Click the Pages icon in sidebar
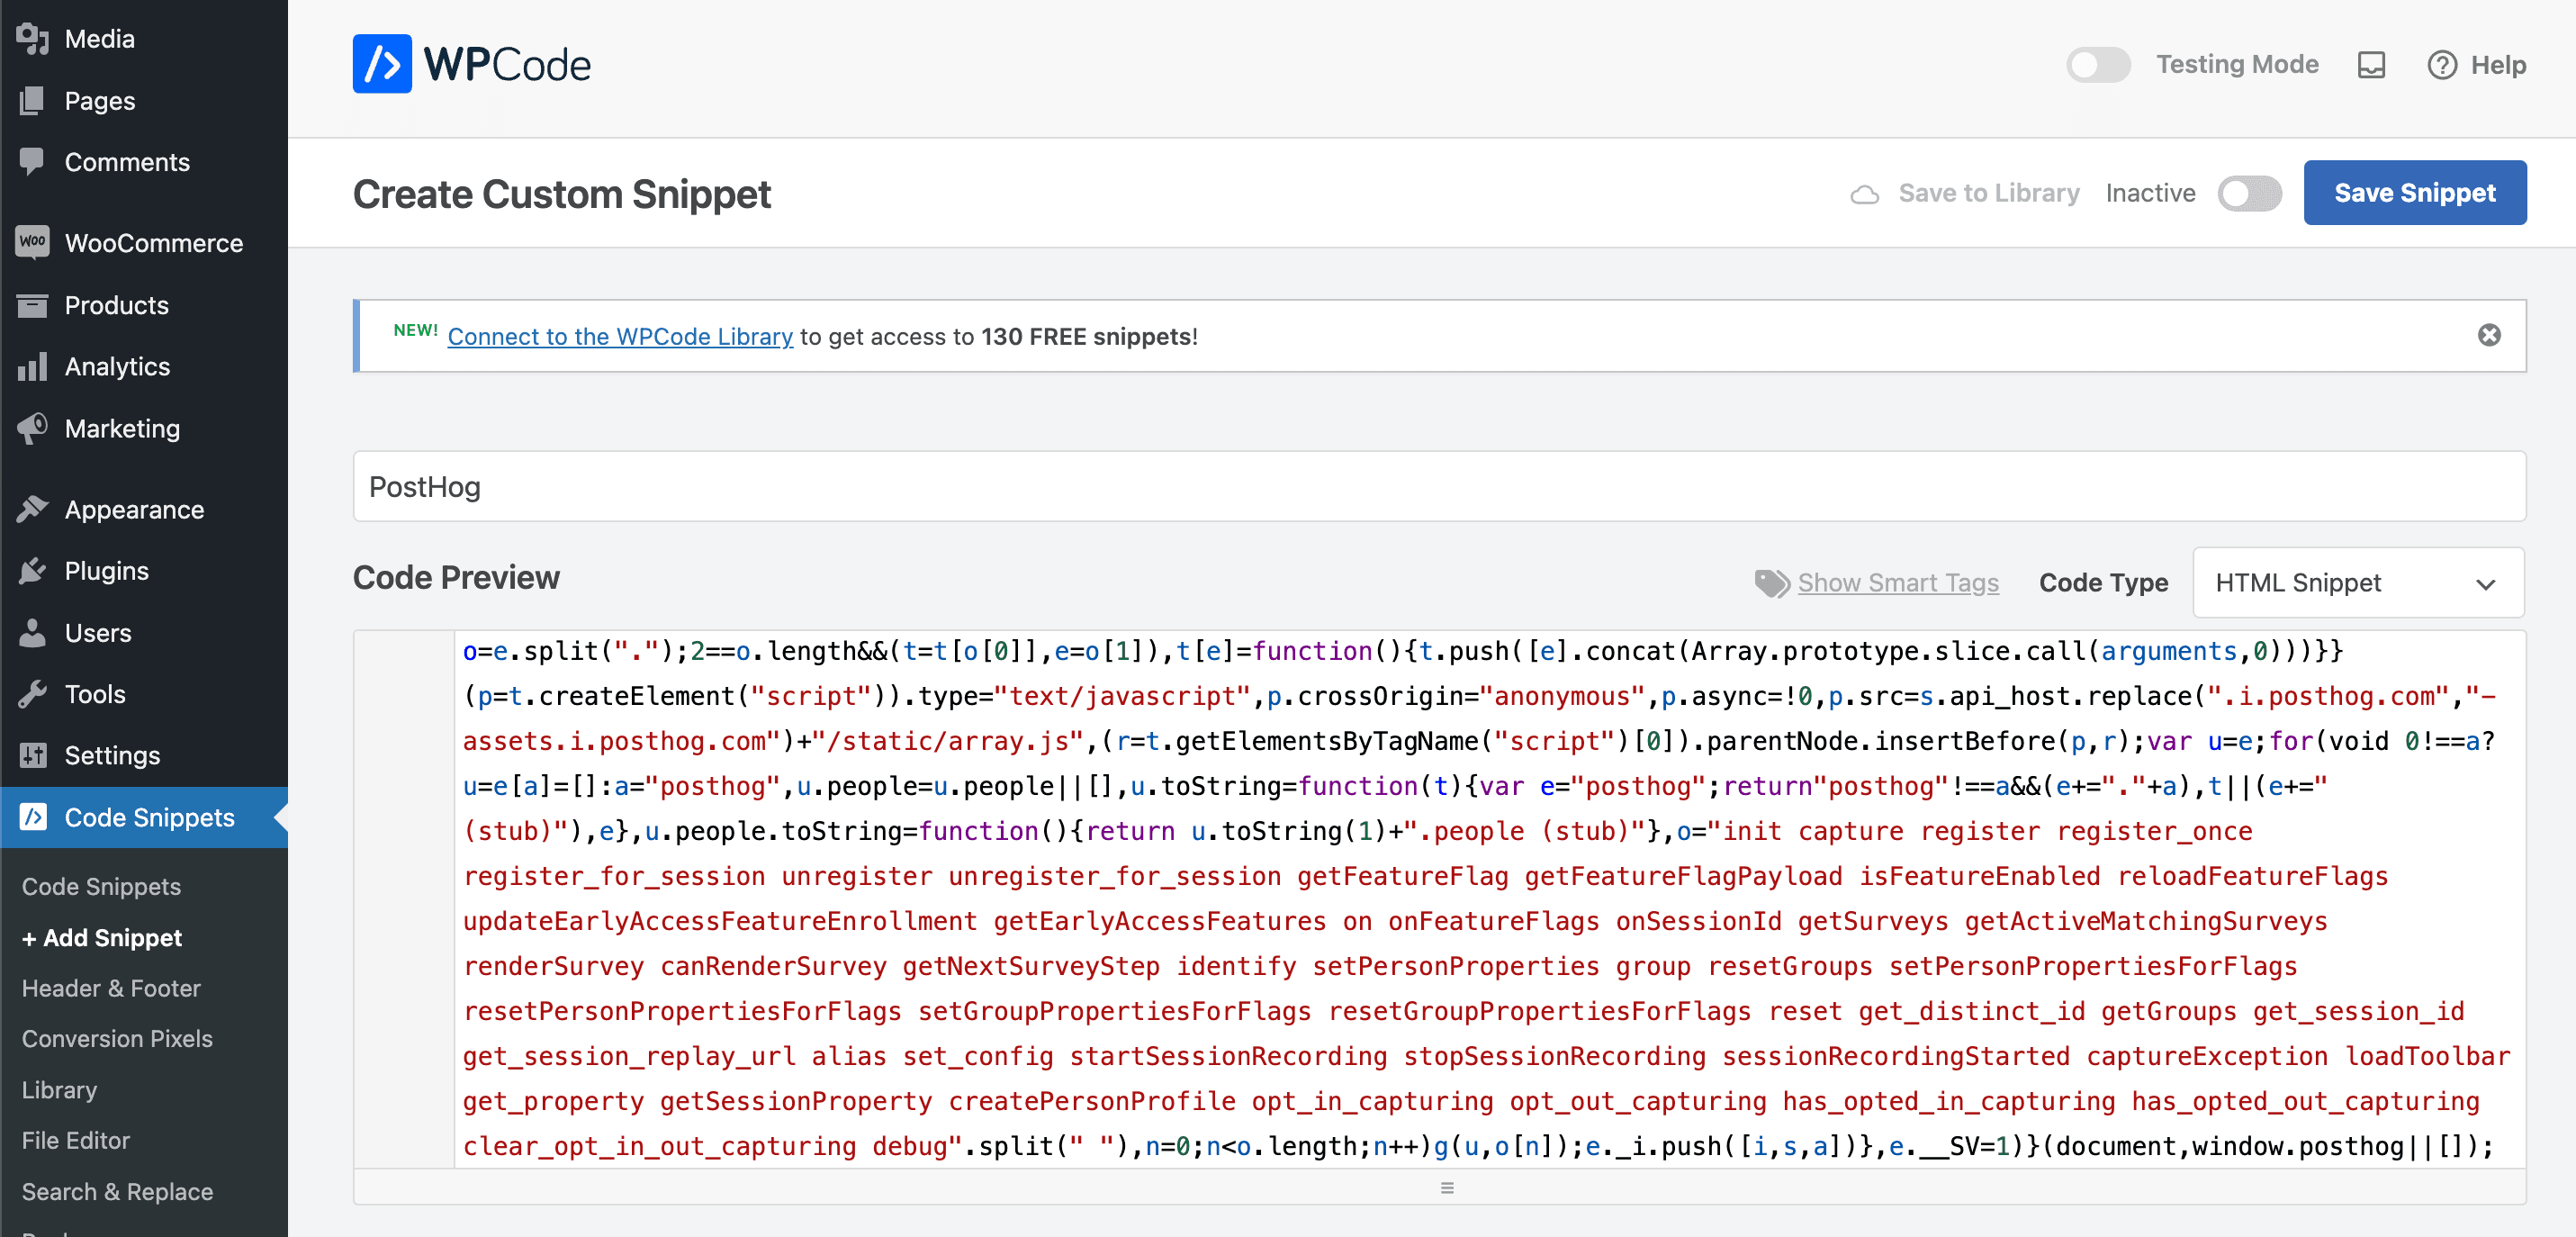The width and height of the screenshot is (2576, 1237). [33, 101]
